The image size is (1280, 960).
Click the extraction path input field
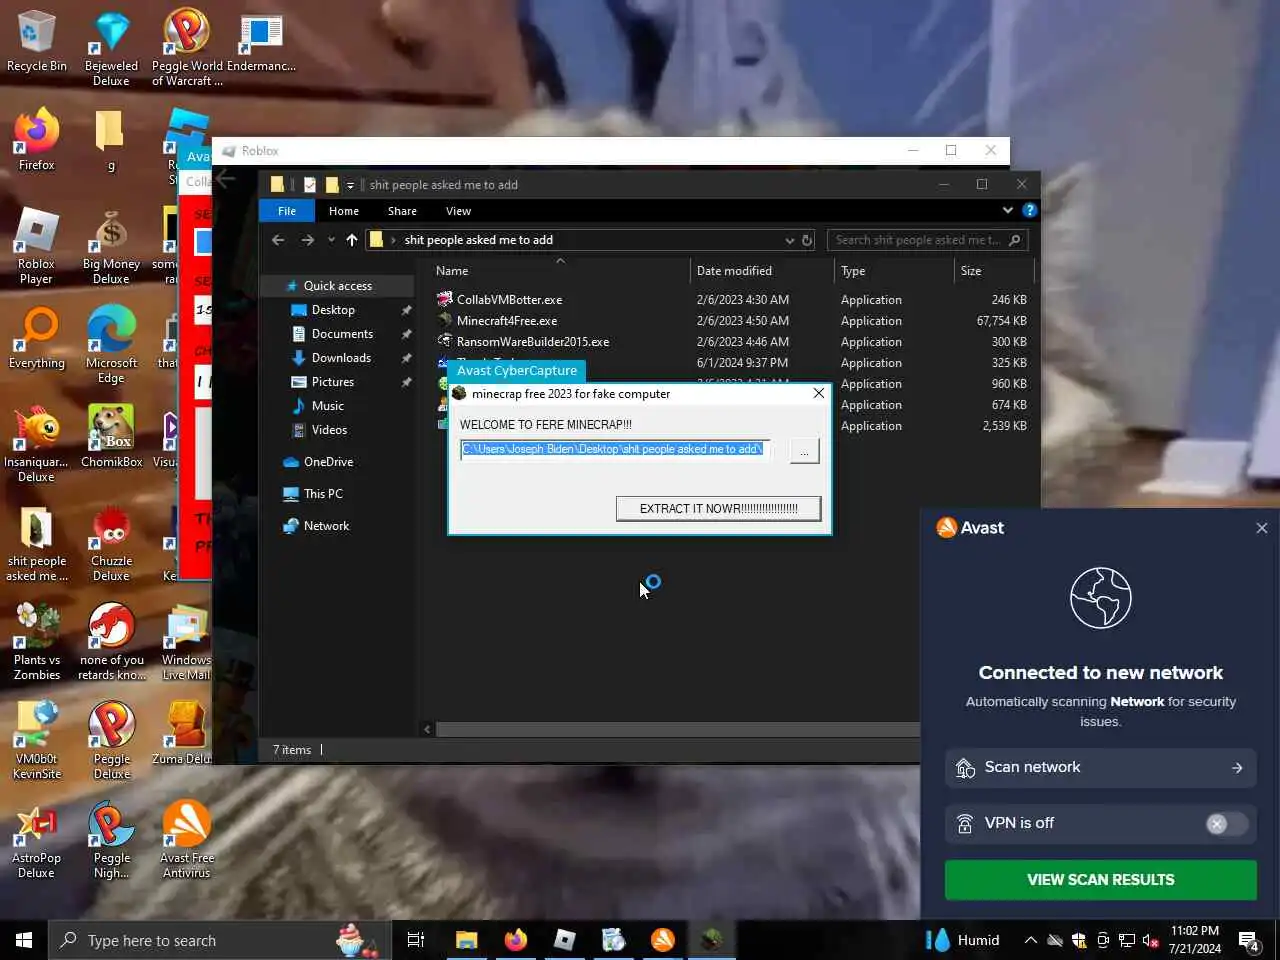615,450
